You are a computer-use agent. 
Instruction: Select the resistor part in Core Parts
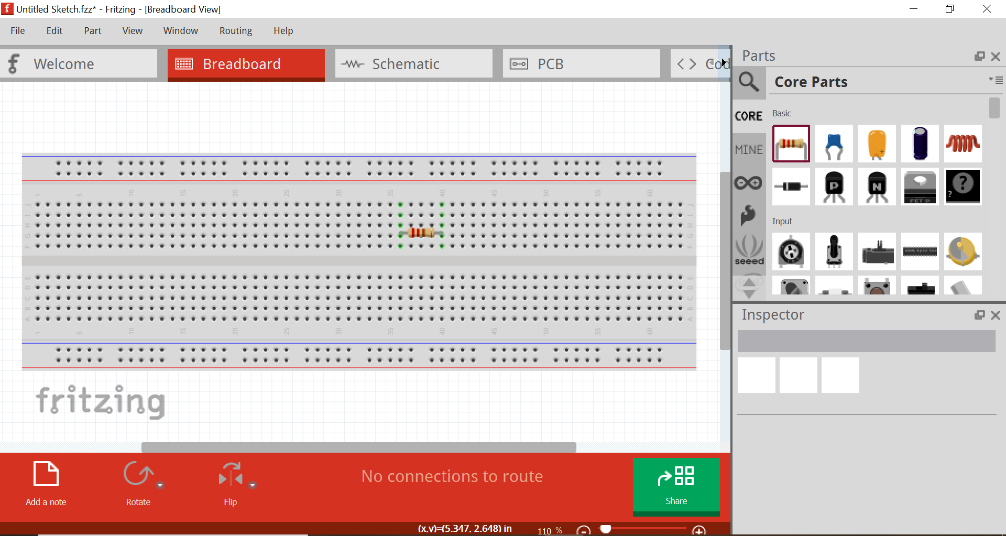tap(791, 144)
